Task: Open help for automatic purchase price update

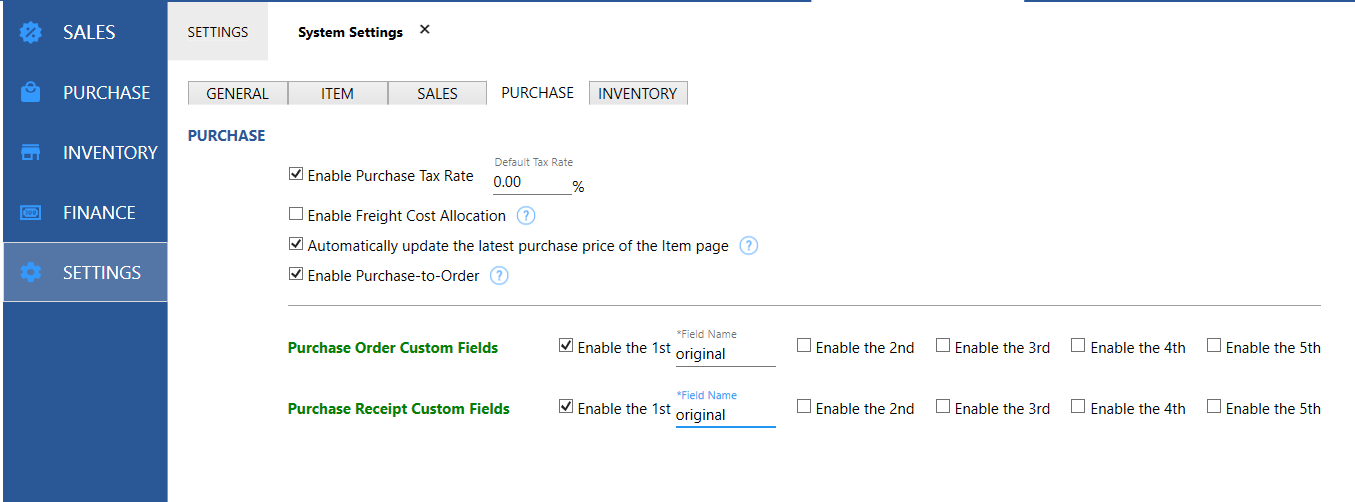Action: click(x=748, y=246)
